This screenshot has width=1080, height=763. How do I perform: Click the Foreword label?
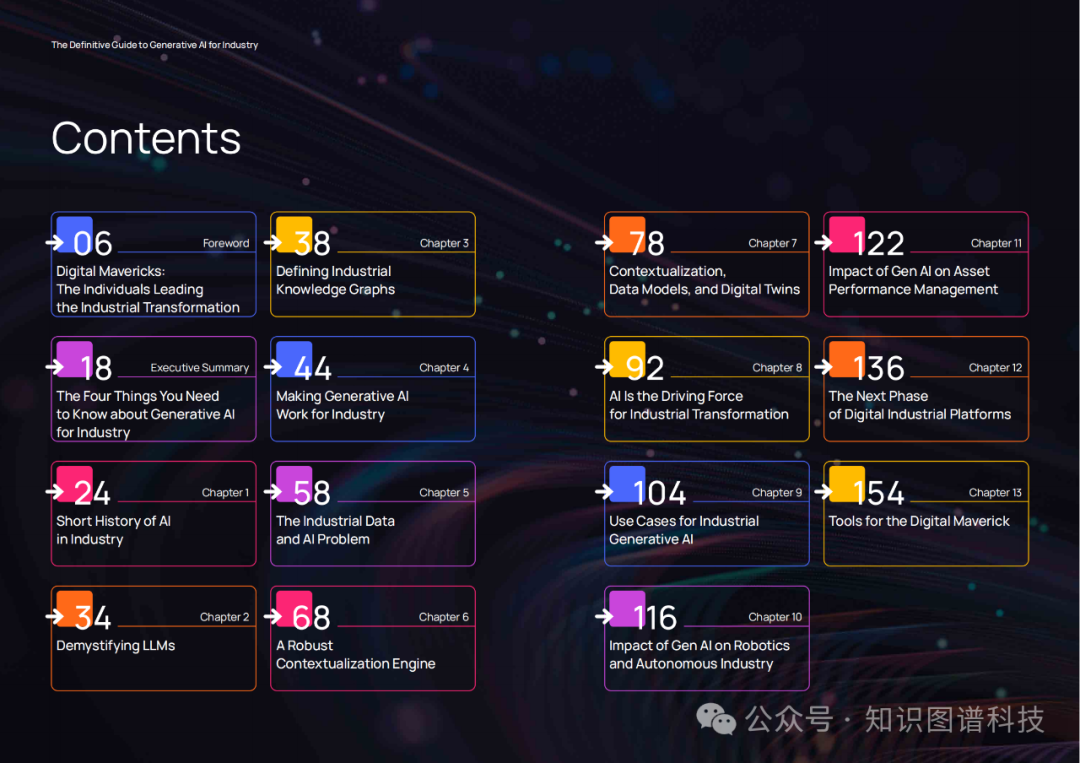coord(226,243)
